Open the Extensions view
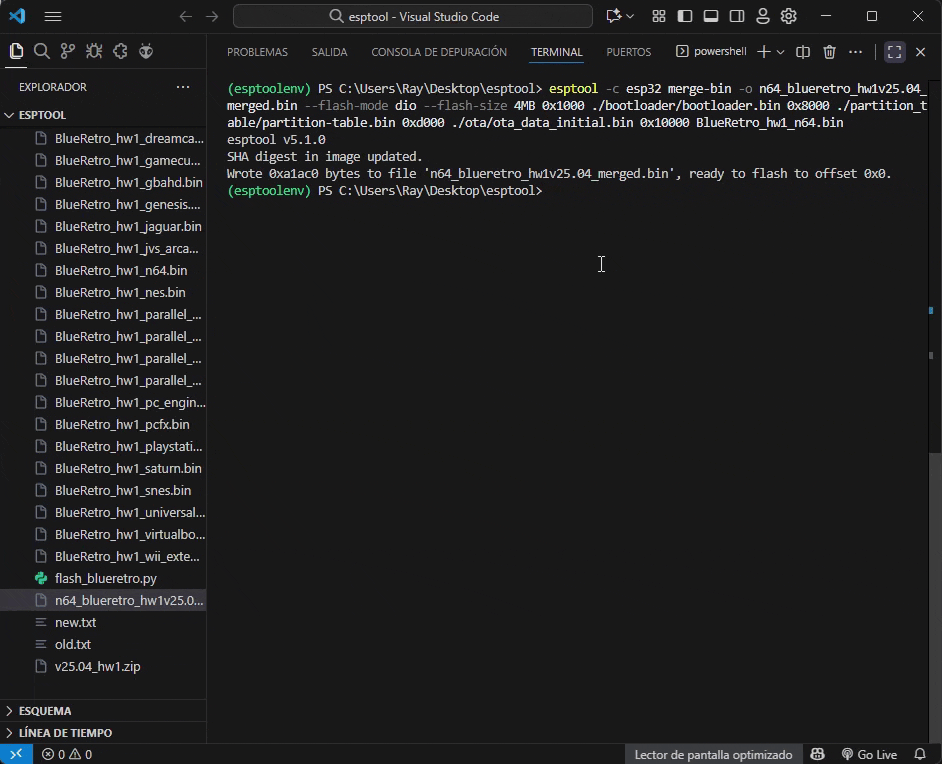942x764 pixels. (x=120, y=51)
